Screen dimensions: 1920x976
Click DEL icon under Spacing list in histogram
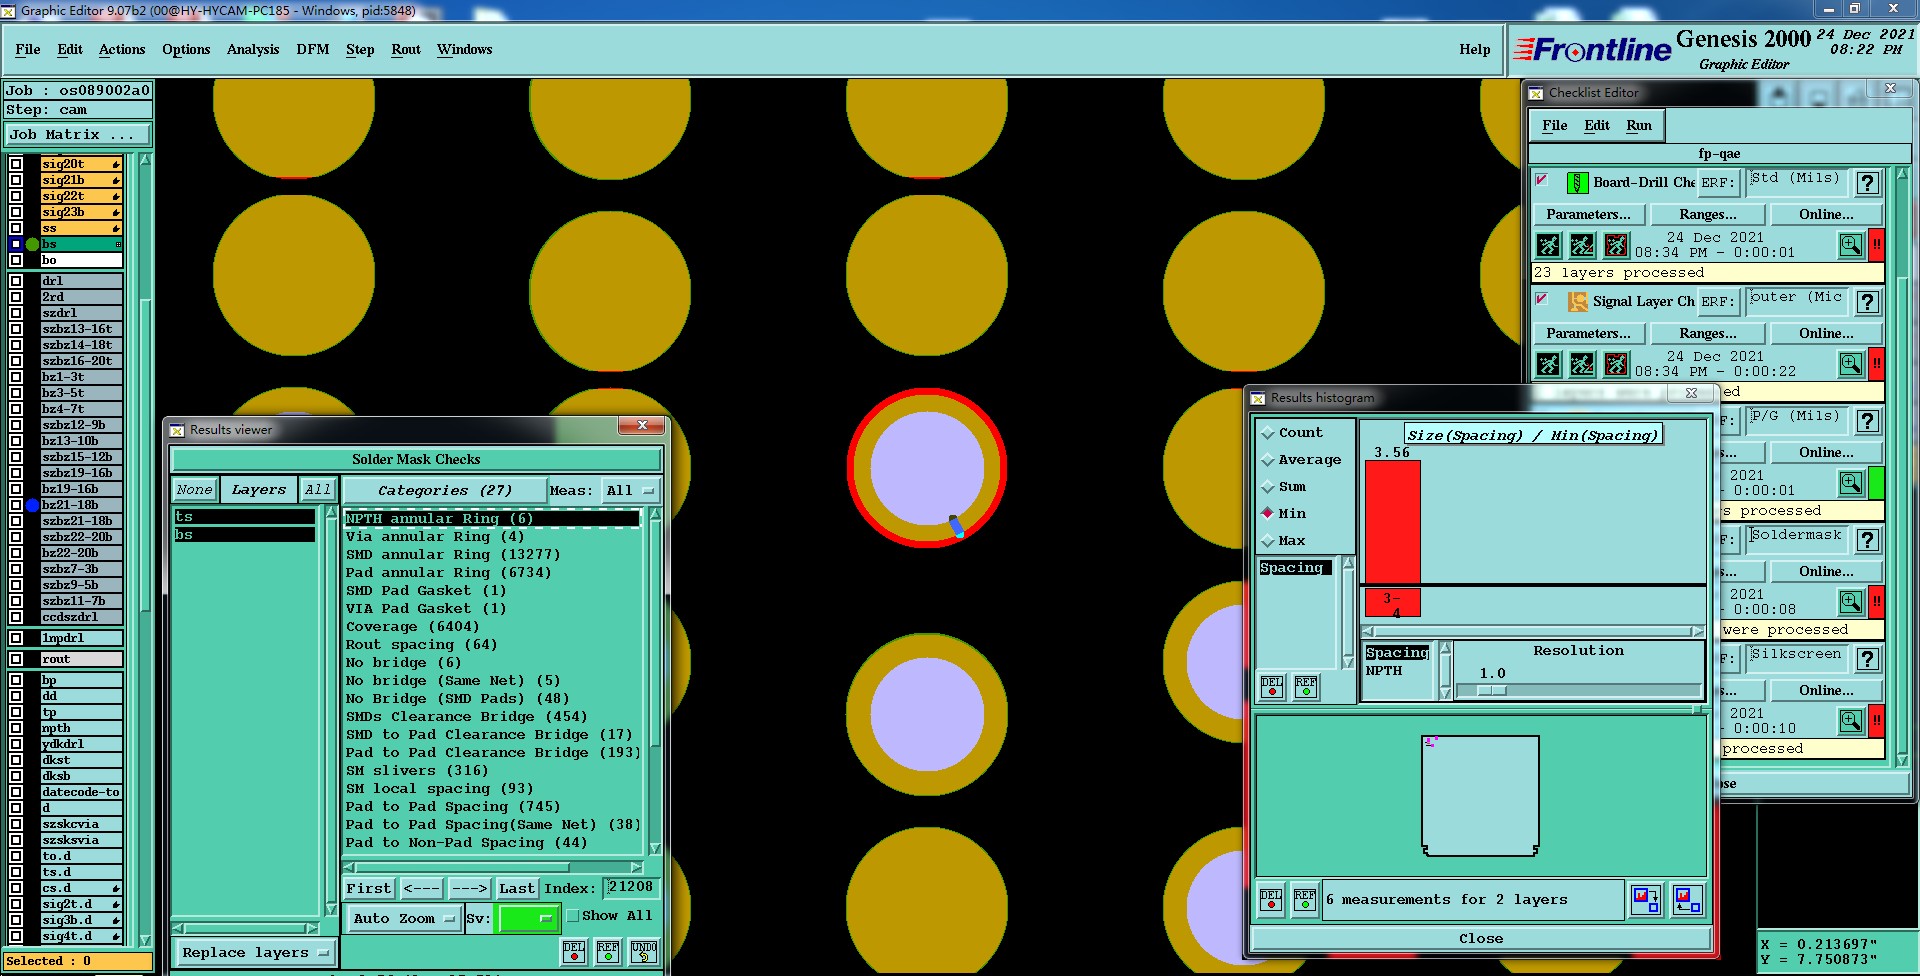tap(1272, 687)
